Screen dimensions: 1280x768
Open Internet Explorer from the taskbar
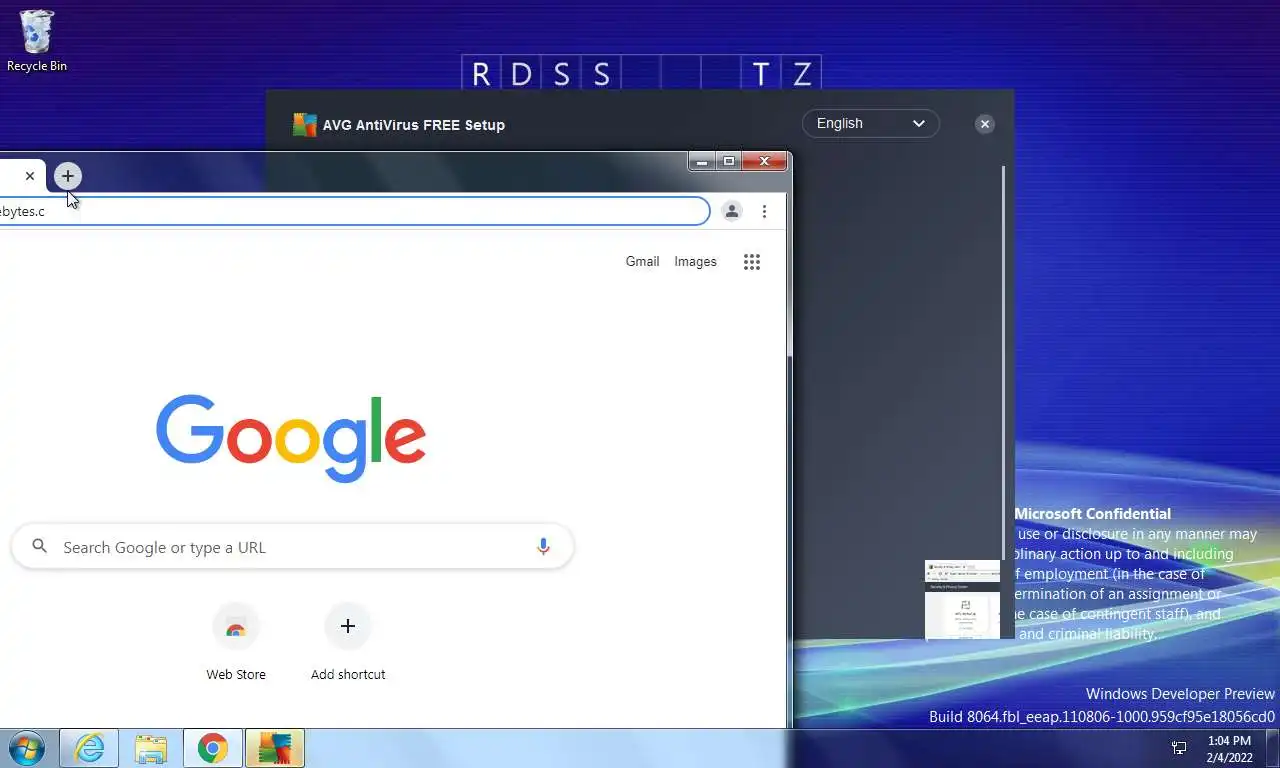pyautogui.click(x=89, y=748)
